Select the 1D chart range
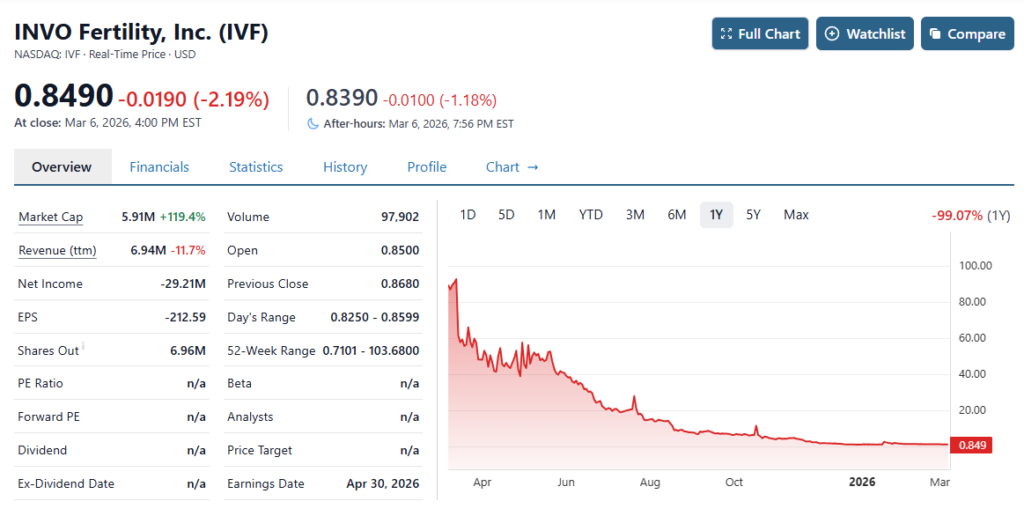The image size is (1024, 516). click(x=467, y=215)
